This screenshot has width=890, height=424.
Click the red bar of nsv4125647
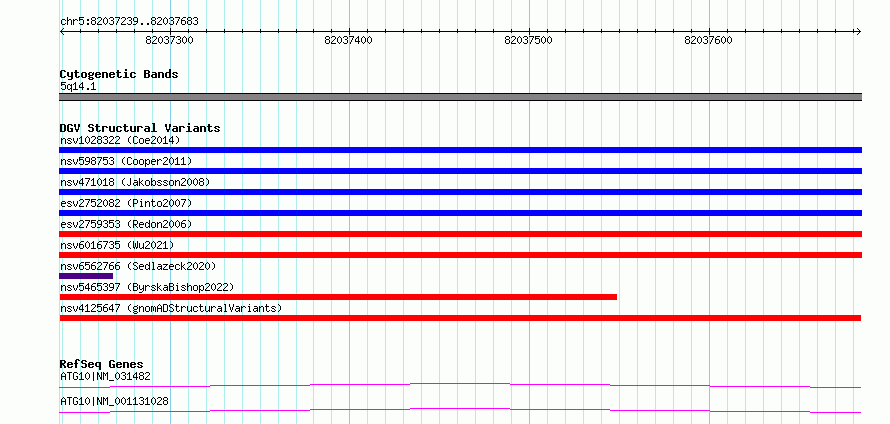pyautogui.click(x=460, y=318)
